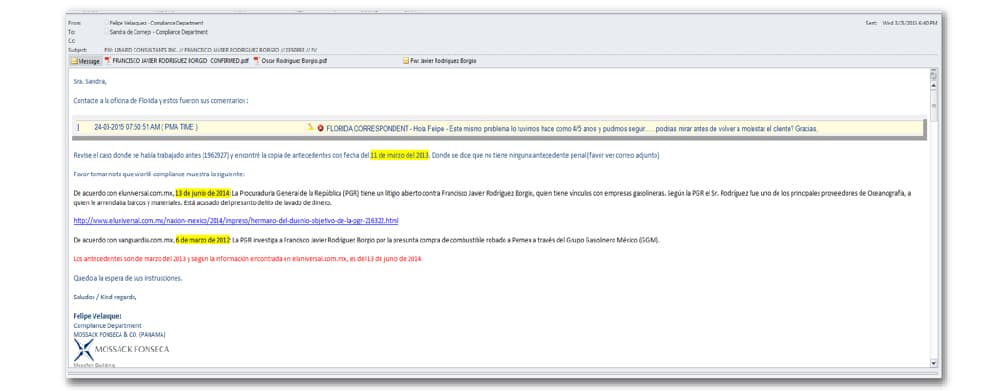Click Saludos / Kind regards text

[105, 297]
